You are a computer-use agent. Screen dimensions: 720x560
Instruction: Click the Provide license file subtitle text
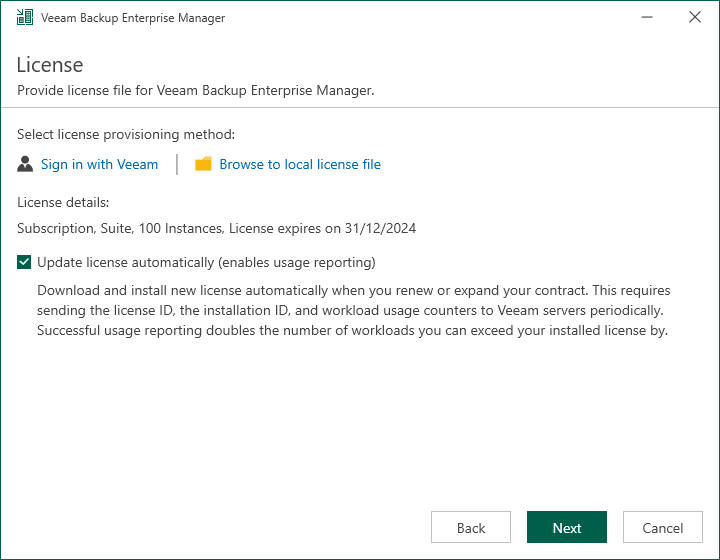tap(196, 90)
